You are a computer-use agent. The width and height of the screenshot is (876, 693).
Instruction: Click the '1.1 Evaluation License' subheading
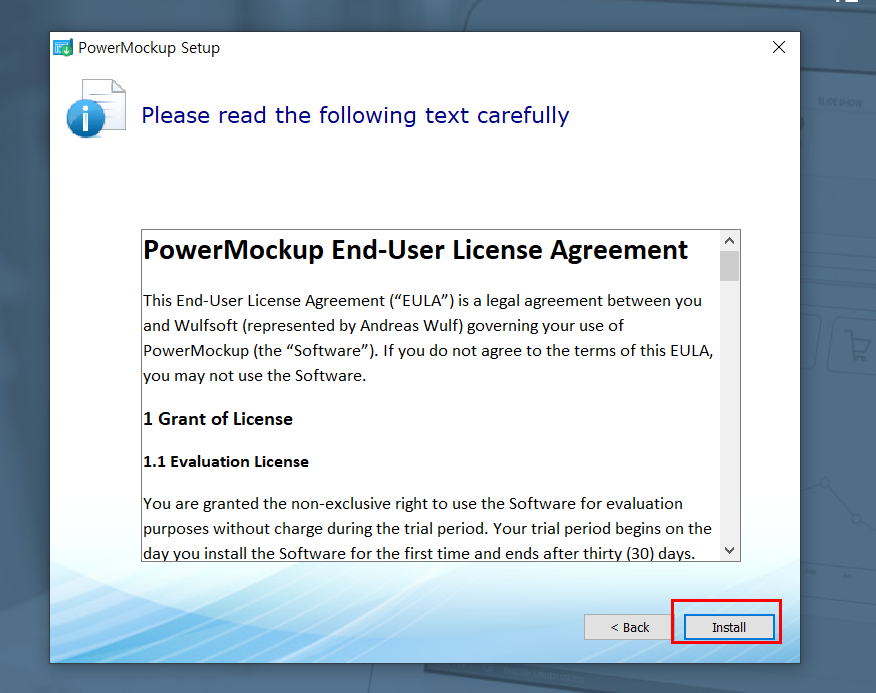pyautogui.click(x=226, y=462)
